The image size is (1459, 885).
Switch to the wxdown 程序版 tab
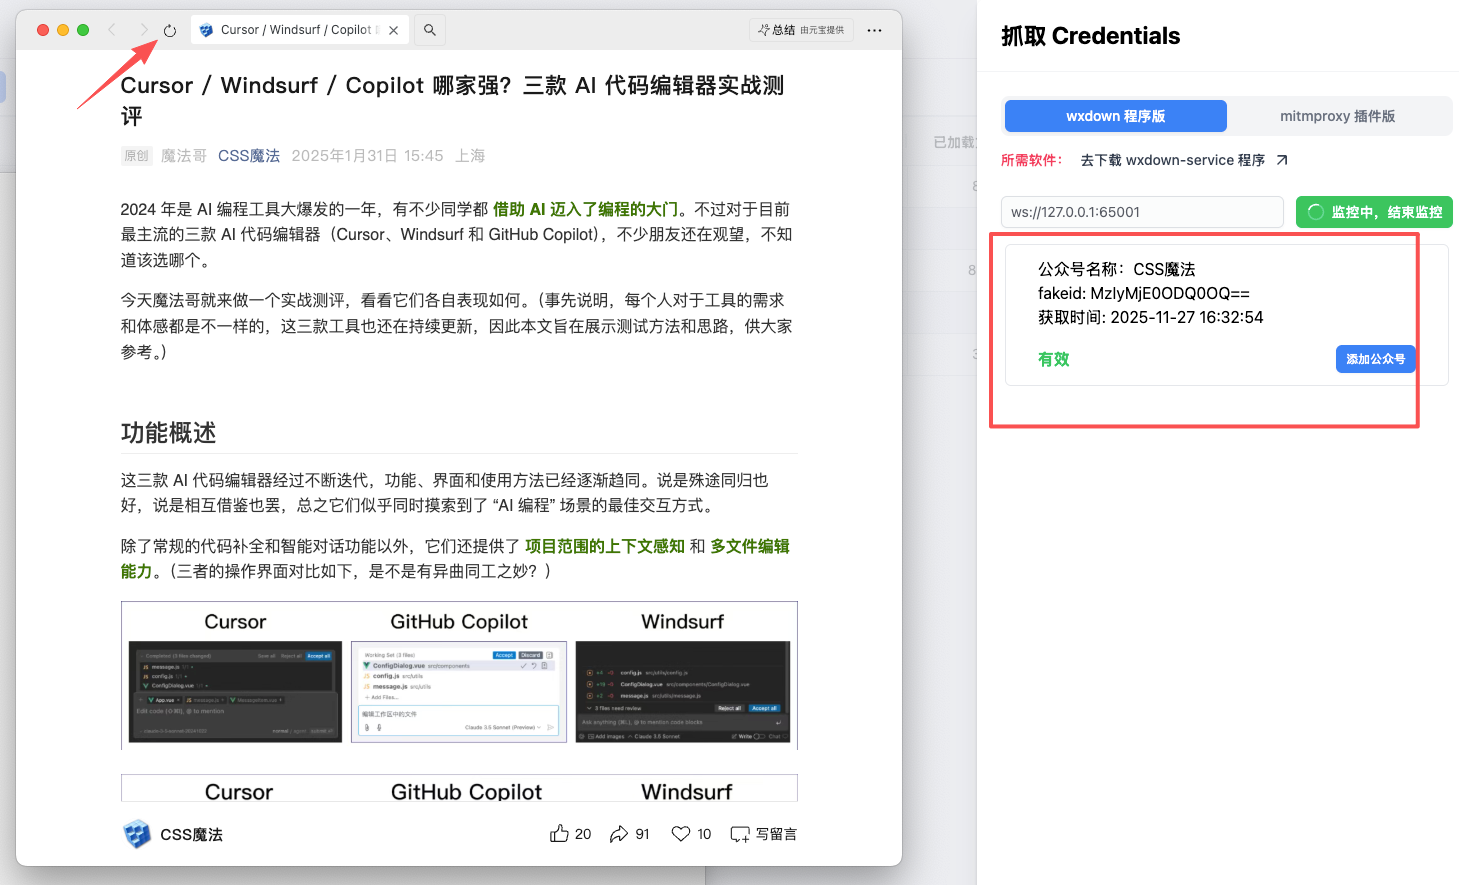coord(1115,116)
